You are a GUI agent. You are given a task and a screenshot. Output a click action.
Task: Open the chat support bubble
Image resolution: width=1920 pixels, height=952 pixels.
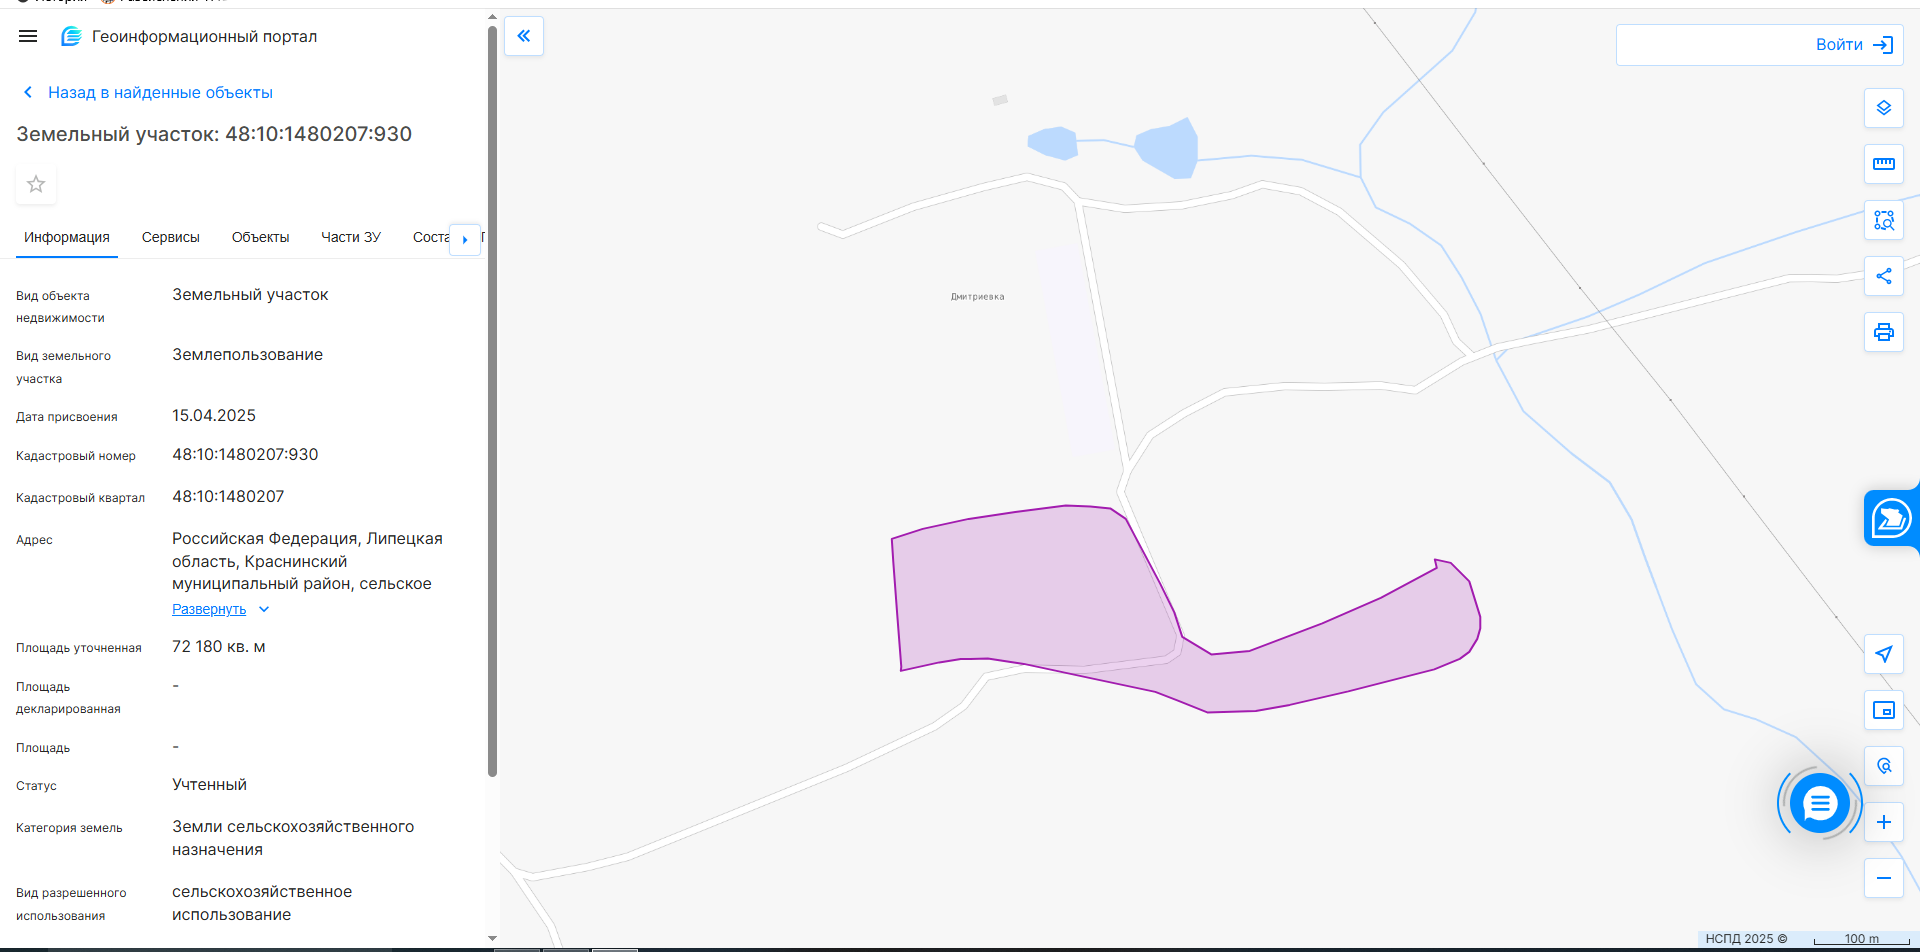tap(1819, 803)
